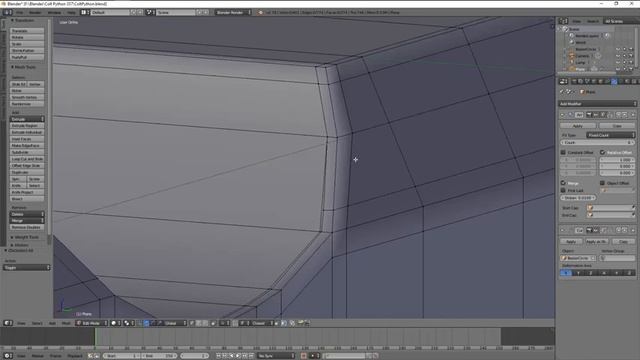Select the X deformation axis button
Image resolution: width=640 pixels, height=360 pixels.
566,273
